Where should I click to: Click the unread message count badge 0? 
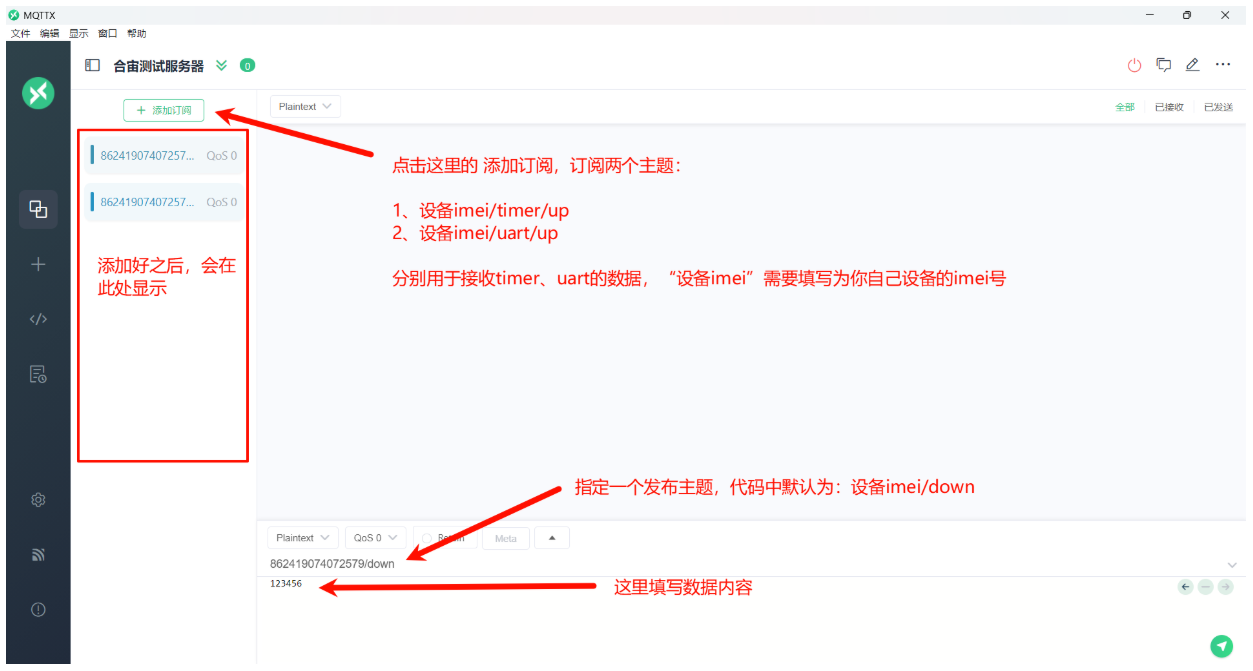pos(247,66)
